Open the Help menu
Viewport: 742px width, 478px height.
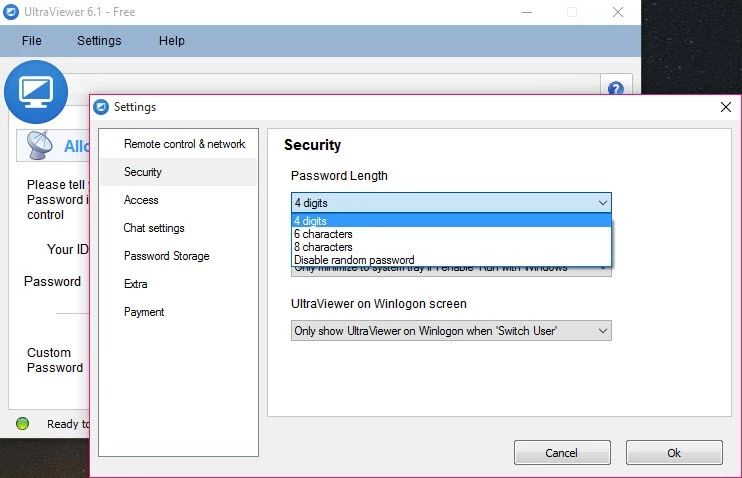click(x=172, y=41)
